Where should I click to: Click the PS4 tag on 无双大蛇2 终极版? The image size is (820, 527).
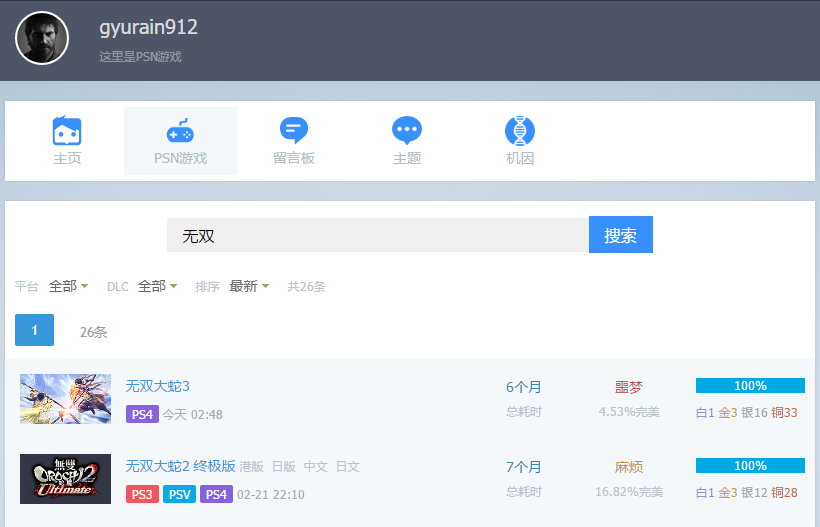[x=216, y=494]
